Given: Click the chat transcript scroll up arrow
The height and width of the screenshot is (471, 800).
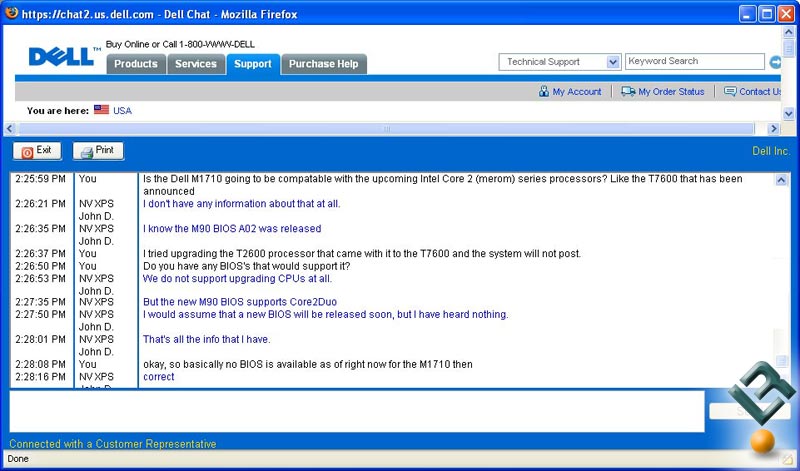Looking at the screenshot, I should coord(781,180).
